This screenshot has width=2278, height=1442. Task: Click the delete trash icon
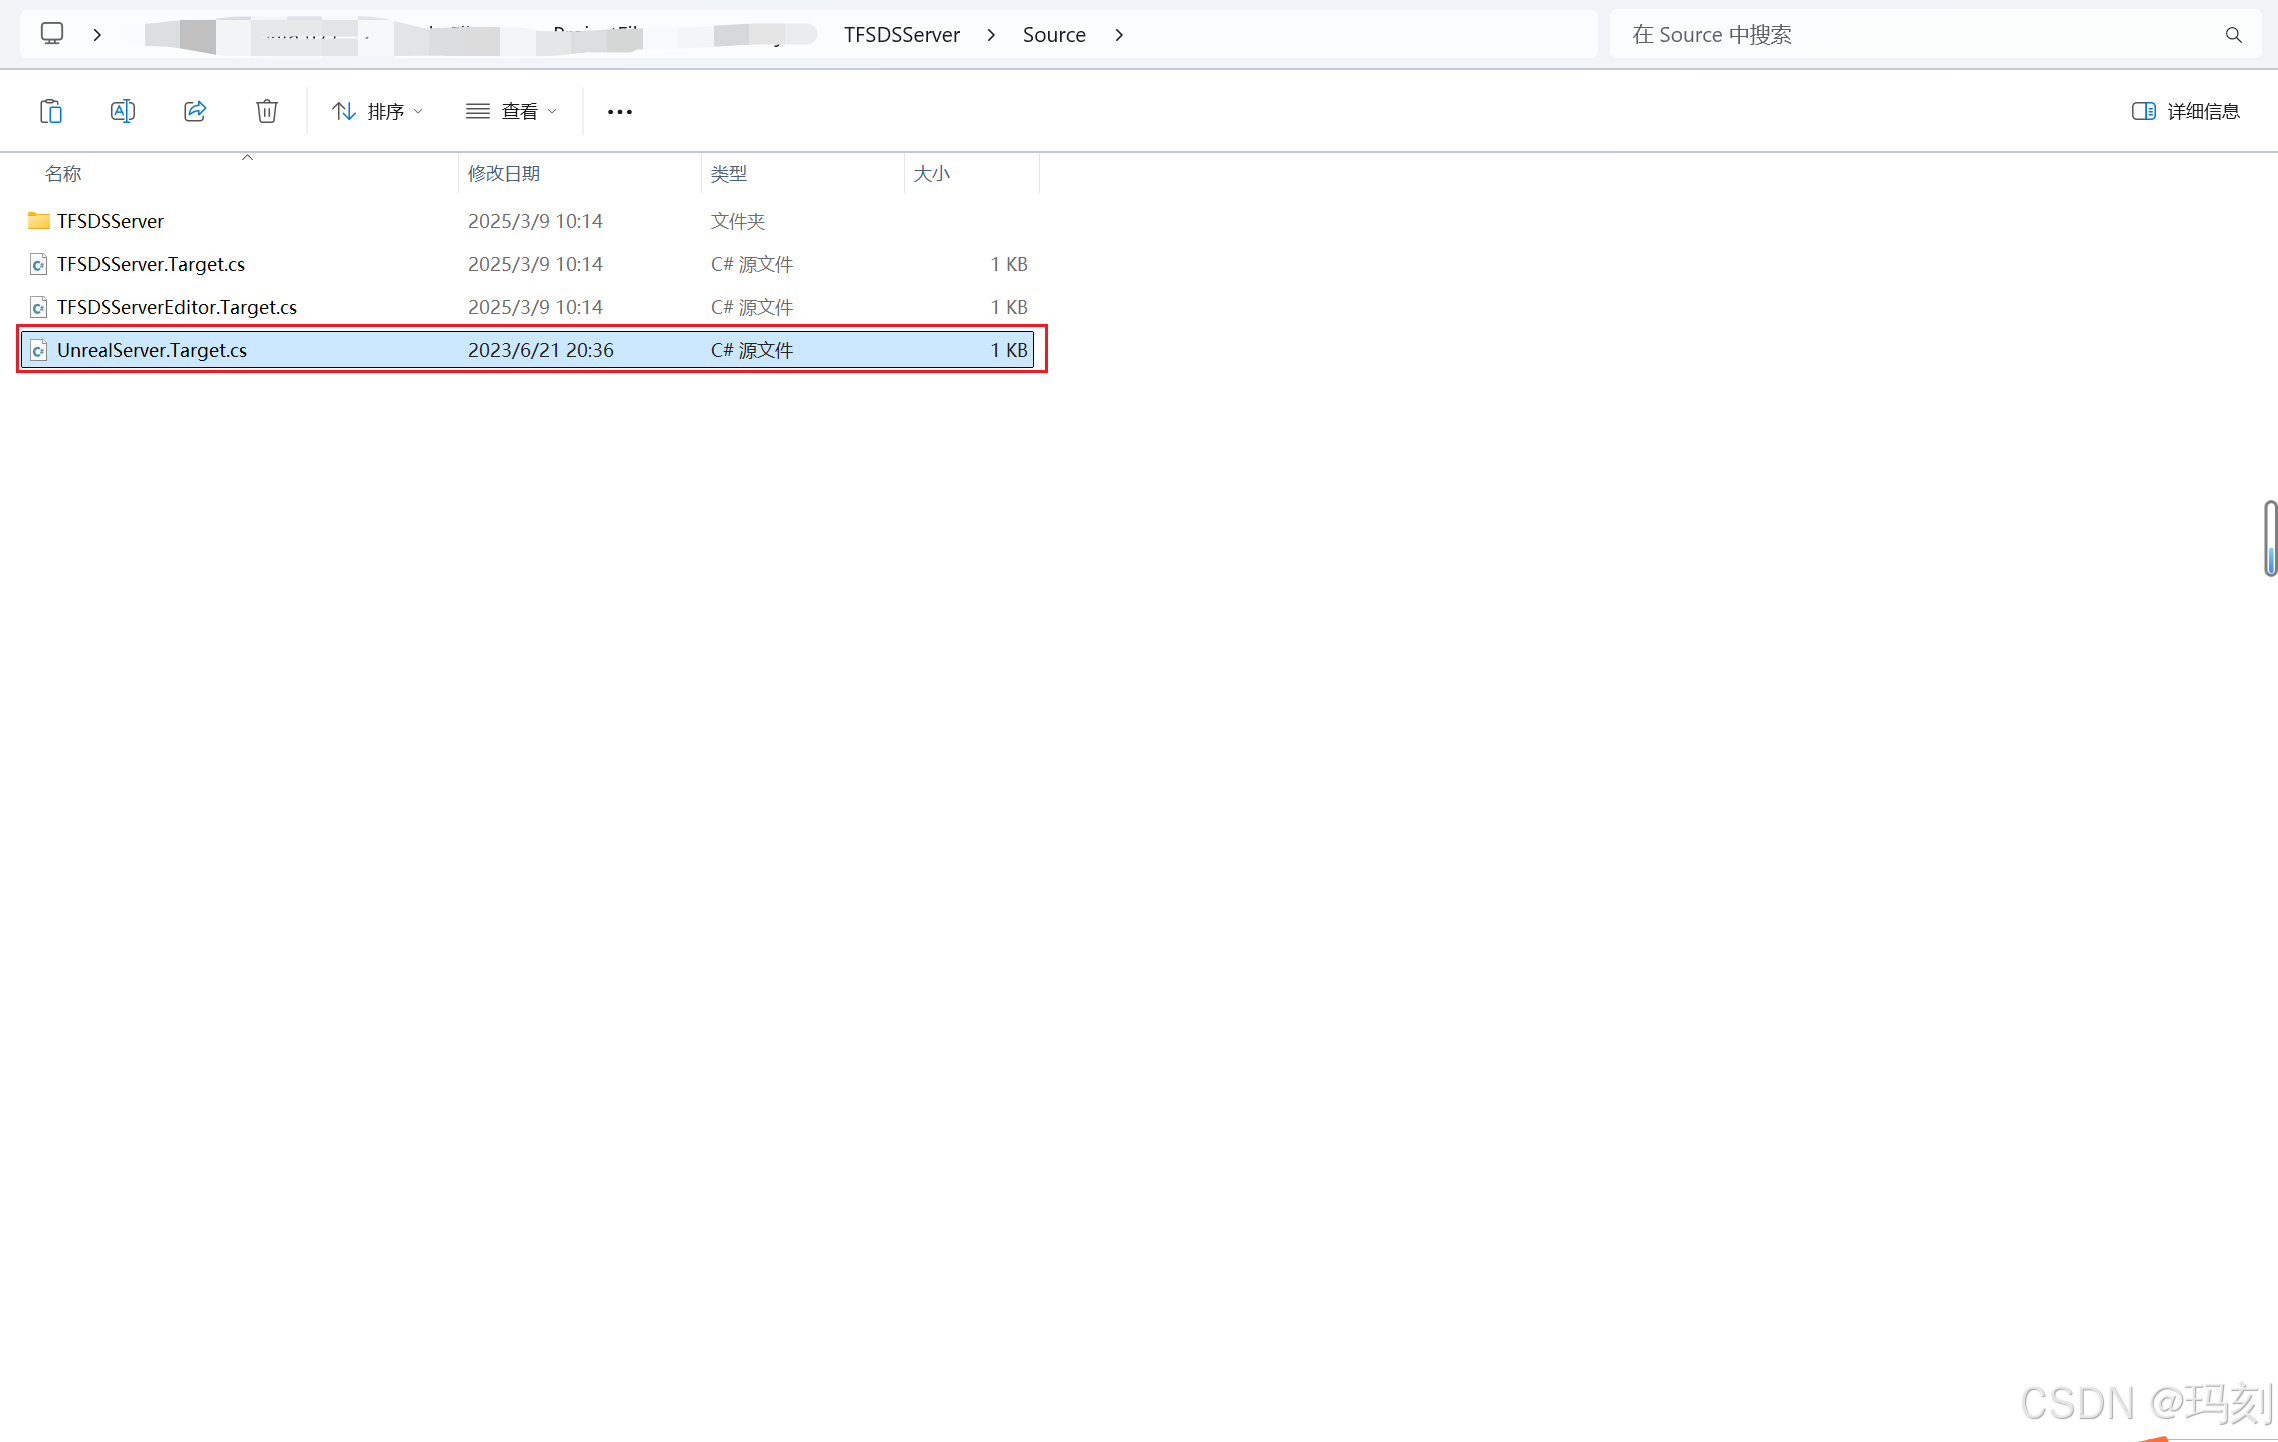pos(266,111)
